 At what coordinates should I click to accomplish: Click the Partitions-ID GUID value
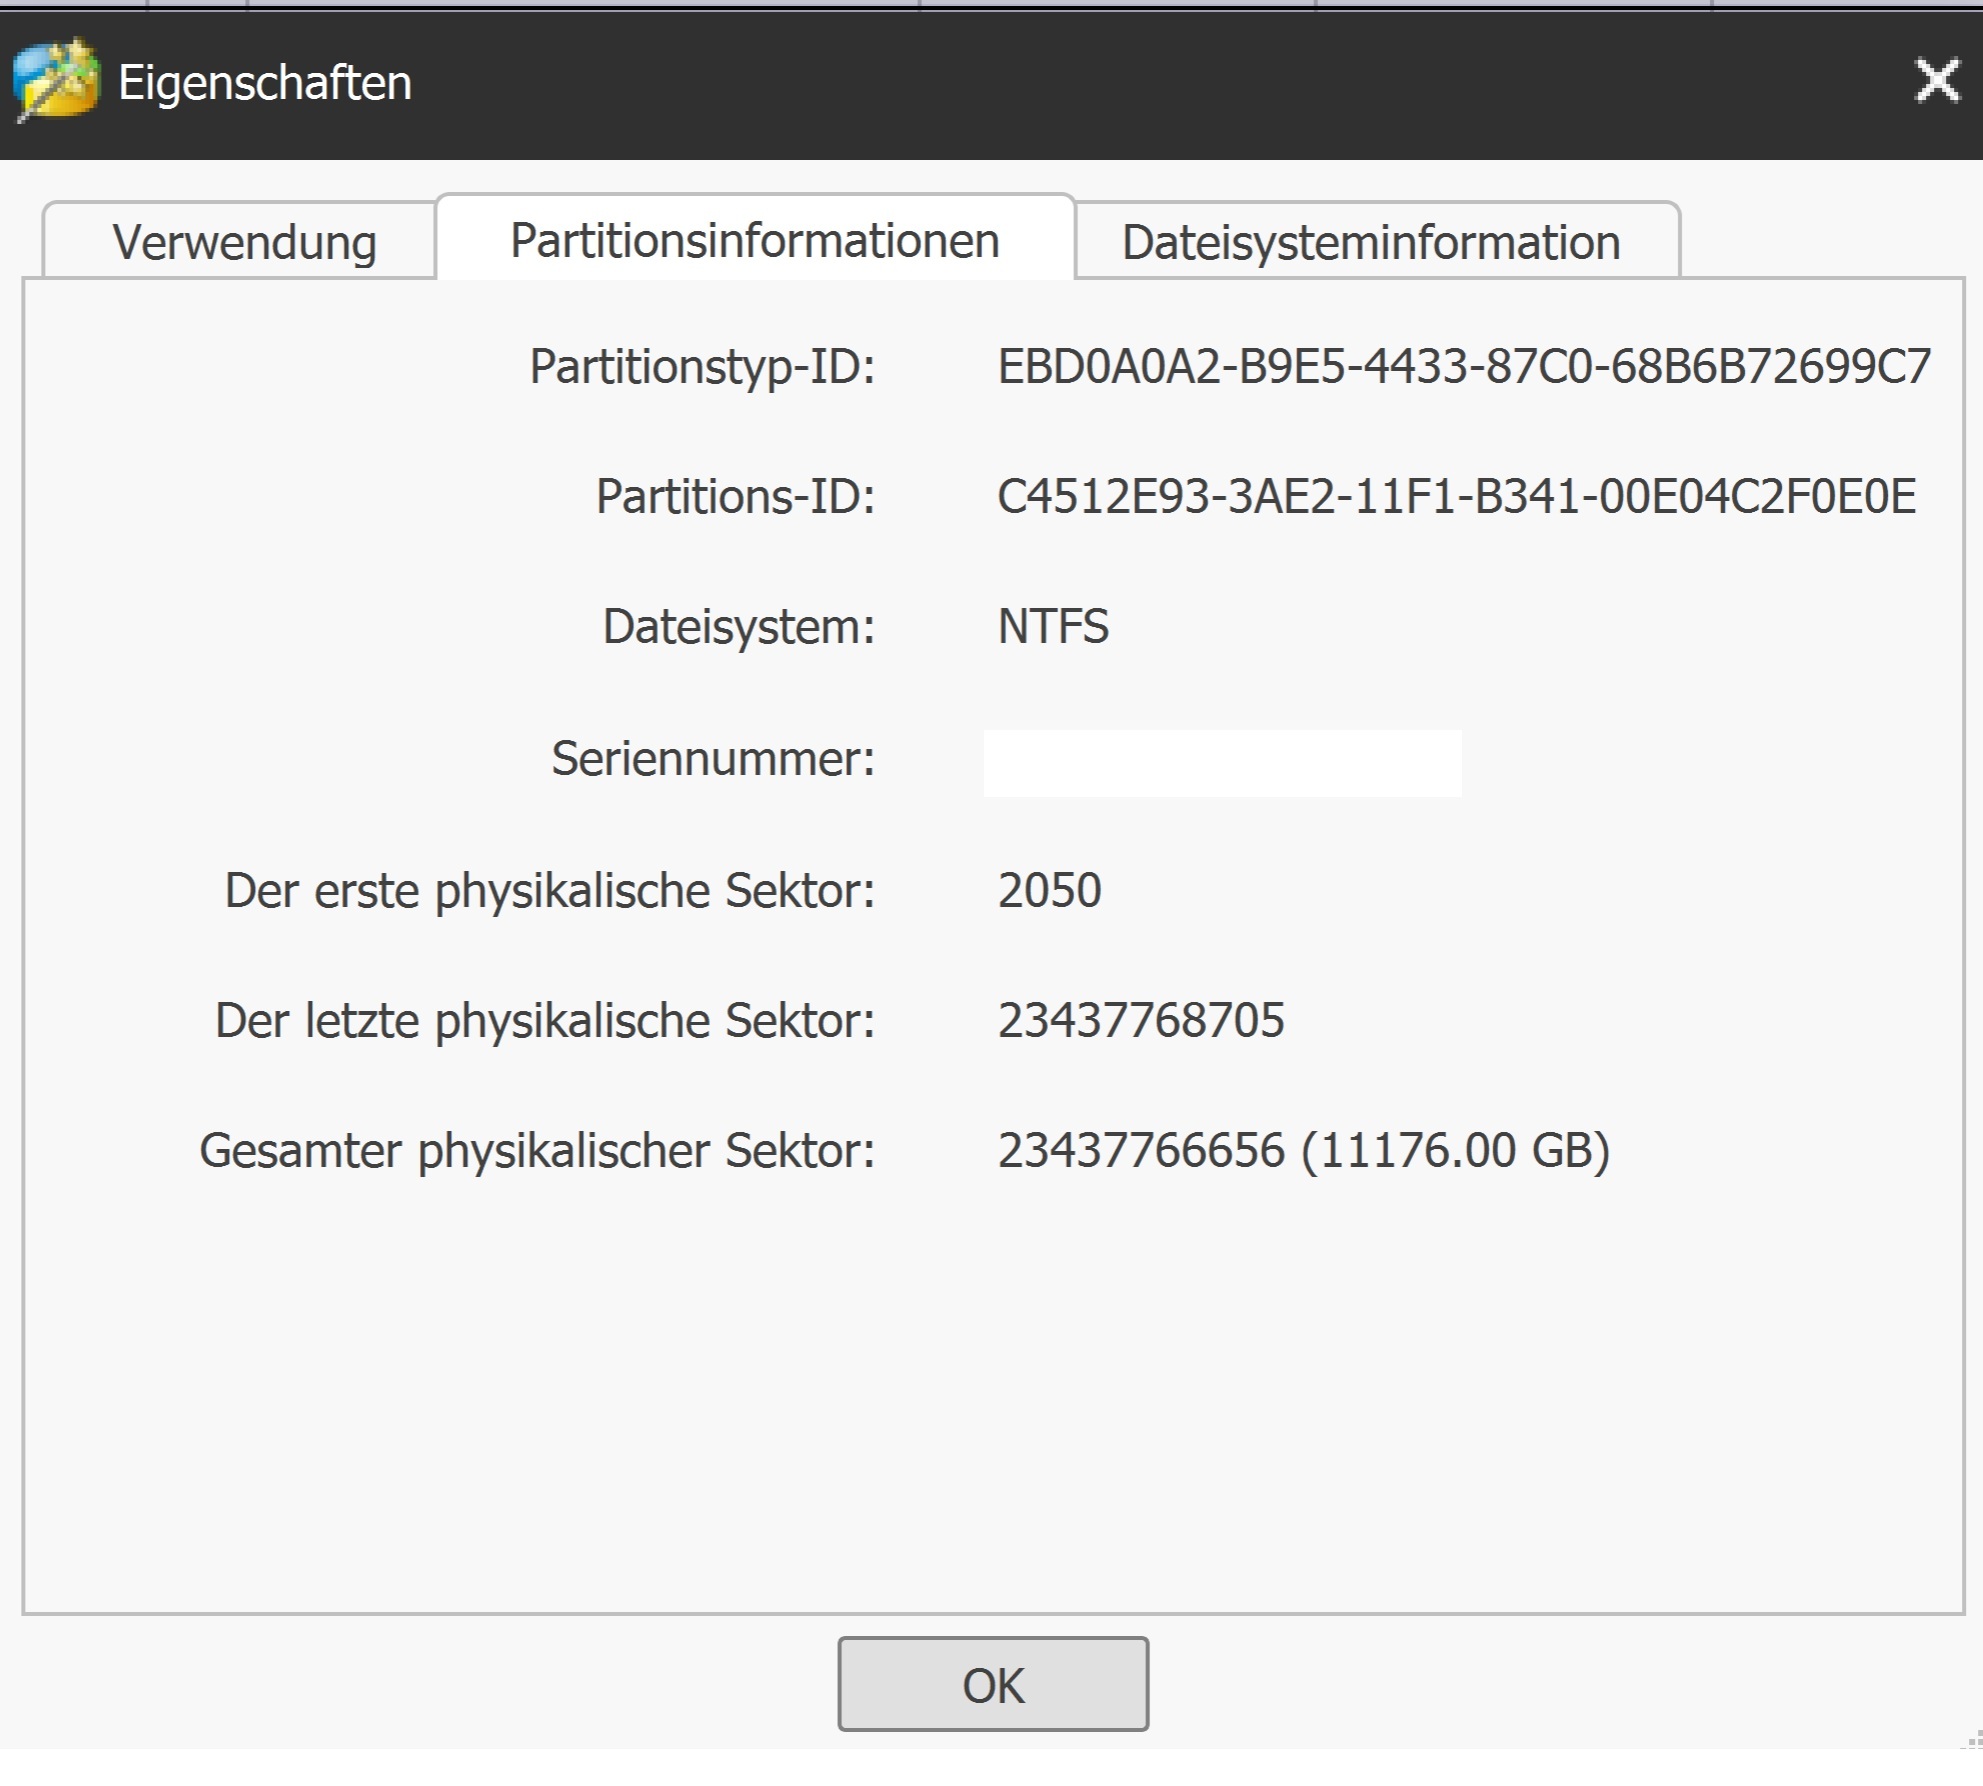1456,496
